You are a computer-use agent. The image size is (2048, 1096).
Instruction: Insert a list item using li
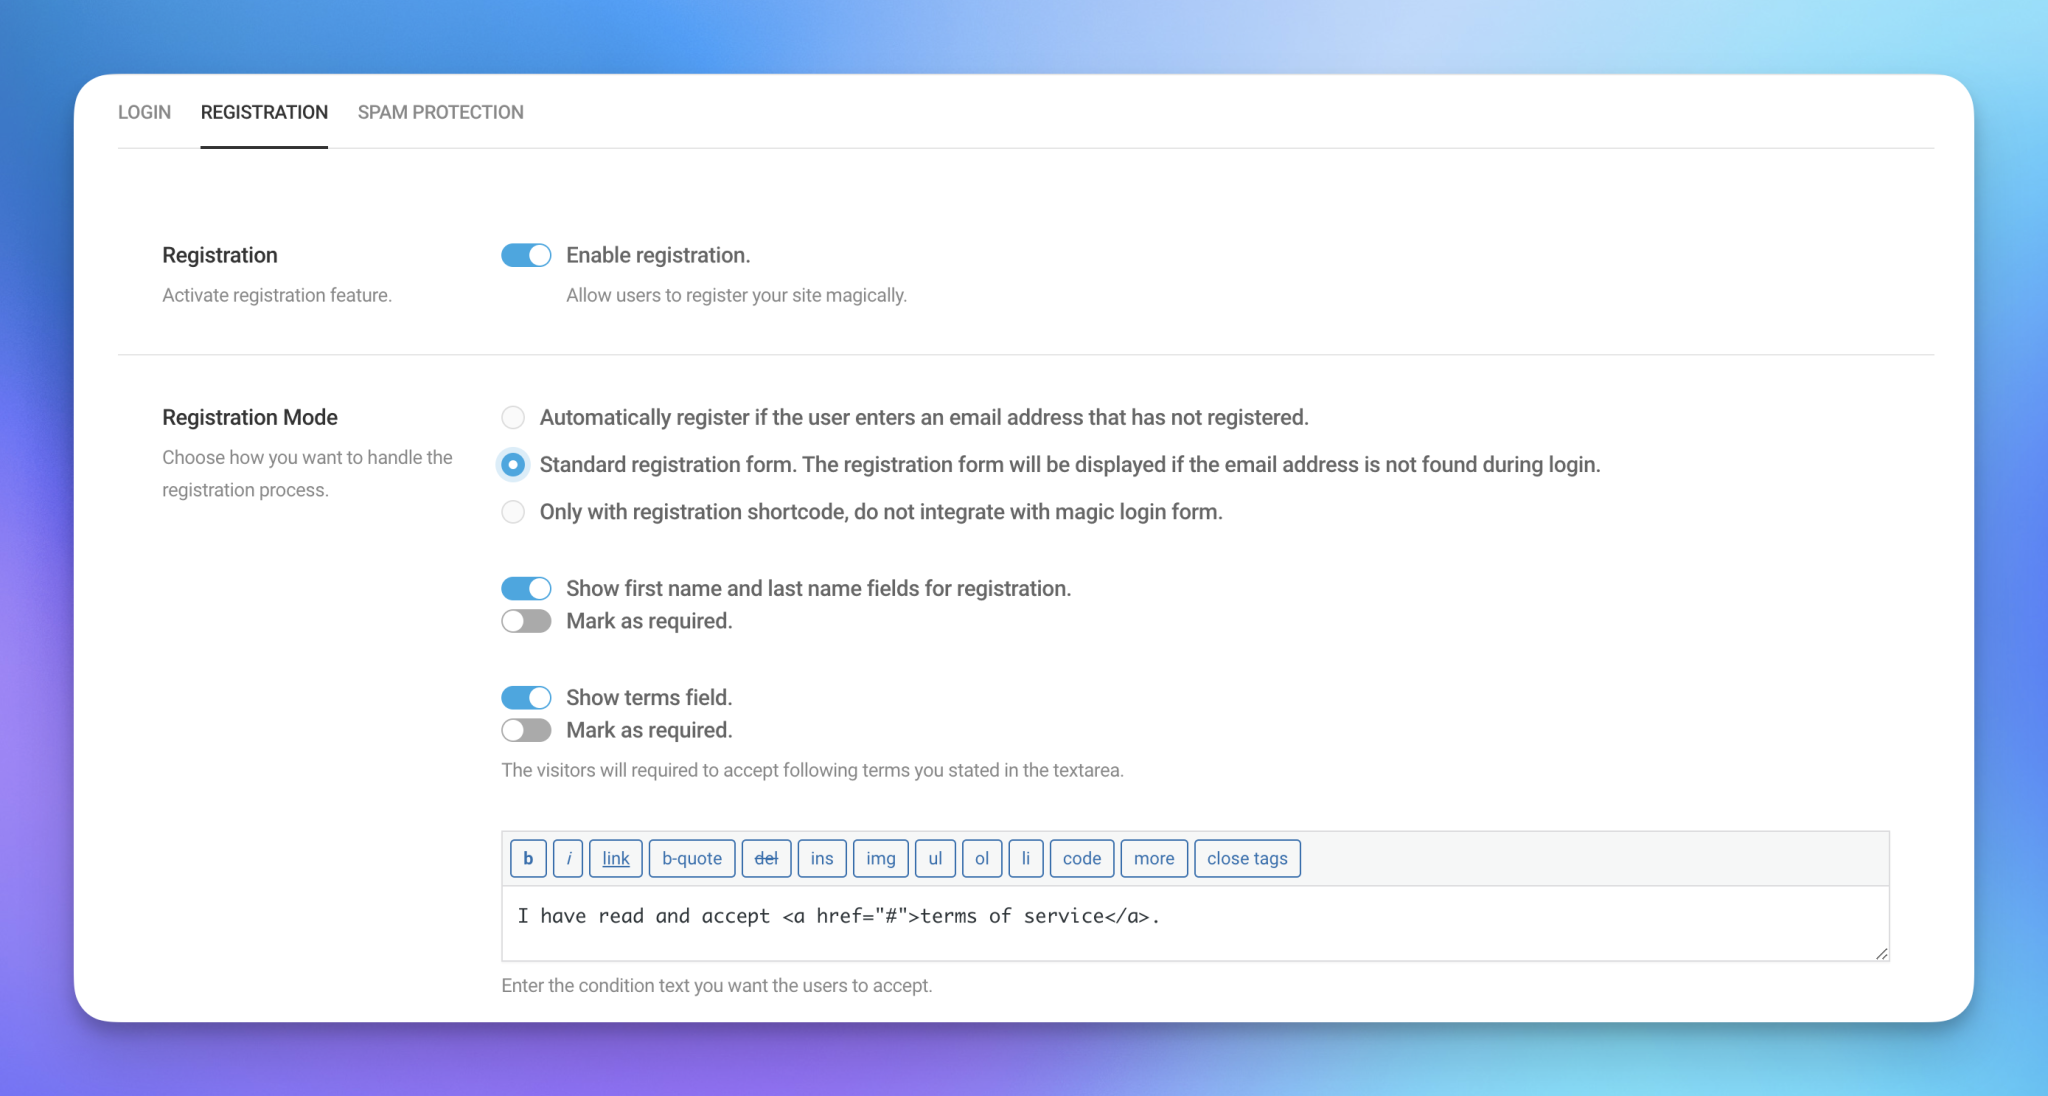[x=1026, y=858]
